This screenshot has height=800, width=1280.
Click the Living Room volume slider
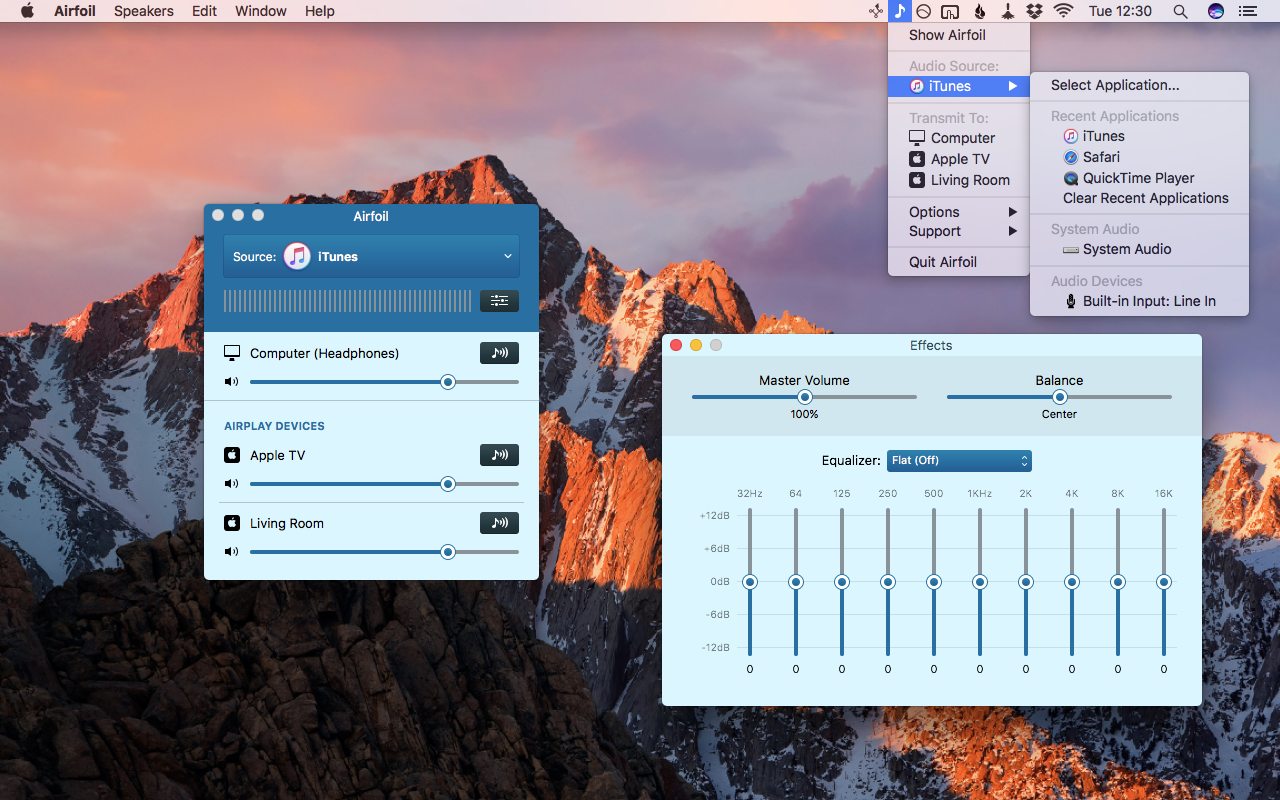click(384, 551)
